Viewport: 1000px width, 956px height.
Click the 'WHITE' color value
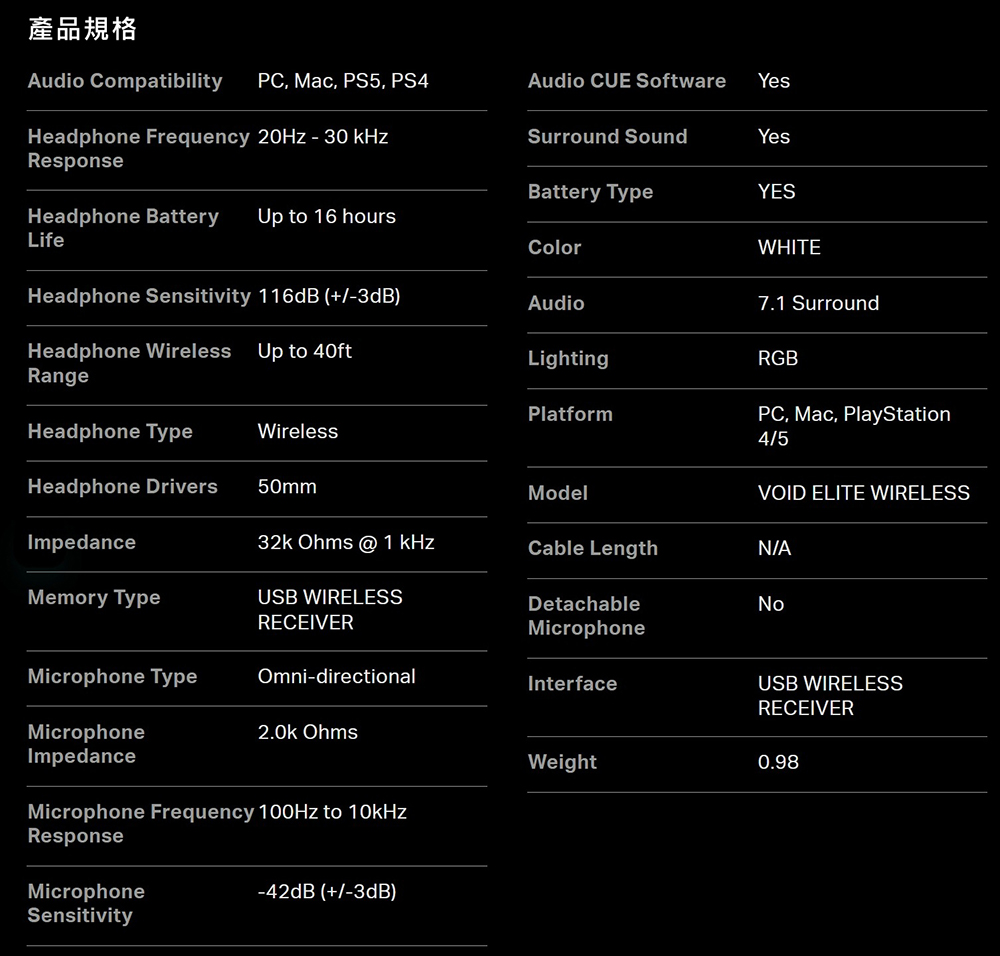[x=790, y=247]
